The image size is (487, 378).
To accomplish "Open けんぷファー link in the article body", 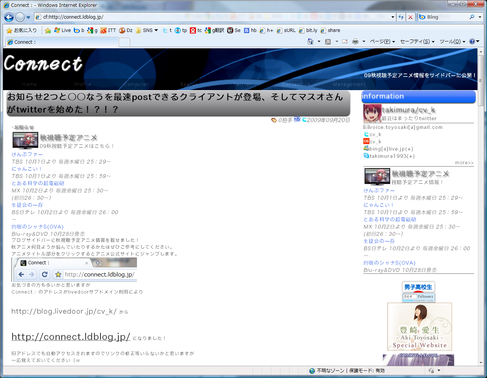I will (27, 154).
